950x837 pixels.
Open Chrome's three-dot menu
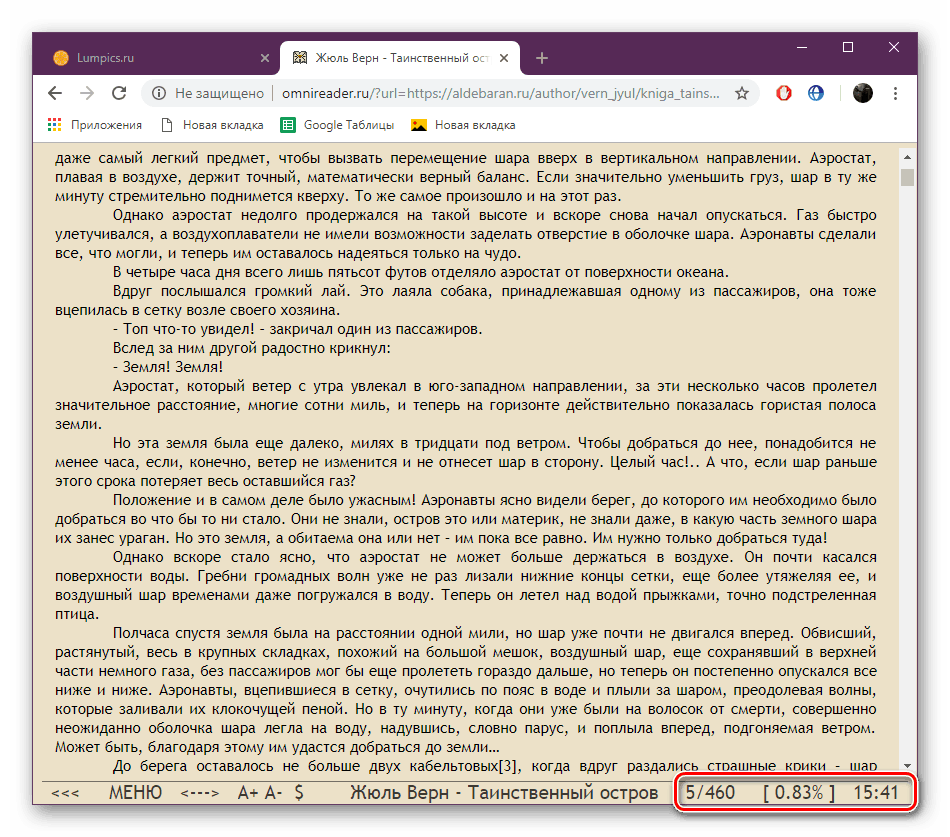pos(895,93)
